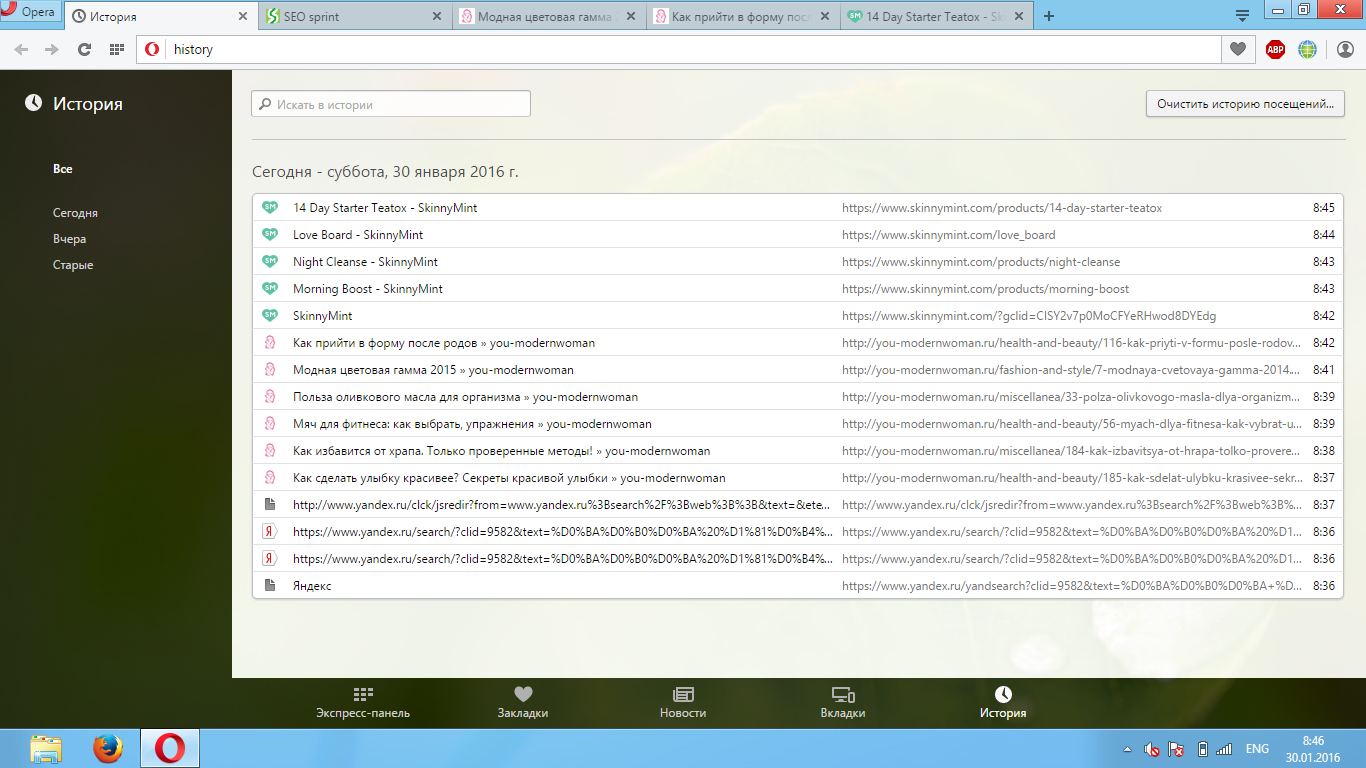
Task: Open 'Закладки' in the bottom bar
Action: pyautogui.click(x=523, y=703)
